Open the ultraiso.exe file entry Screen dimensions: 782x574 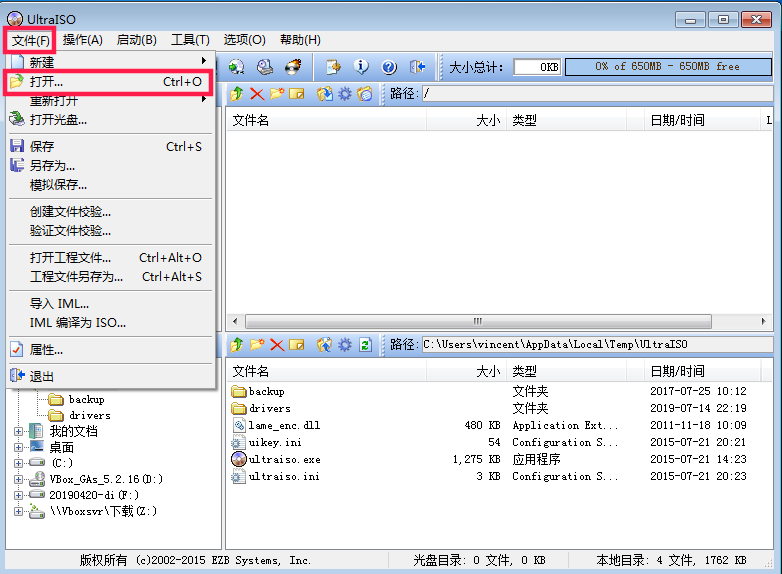click(285, 459)
